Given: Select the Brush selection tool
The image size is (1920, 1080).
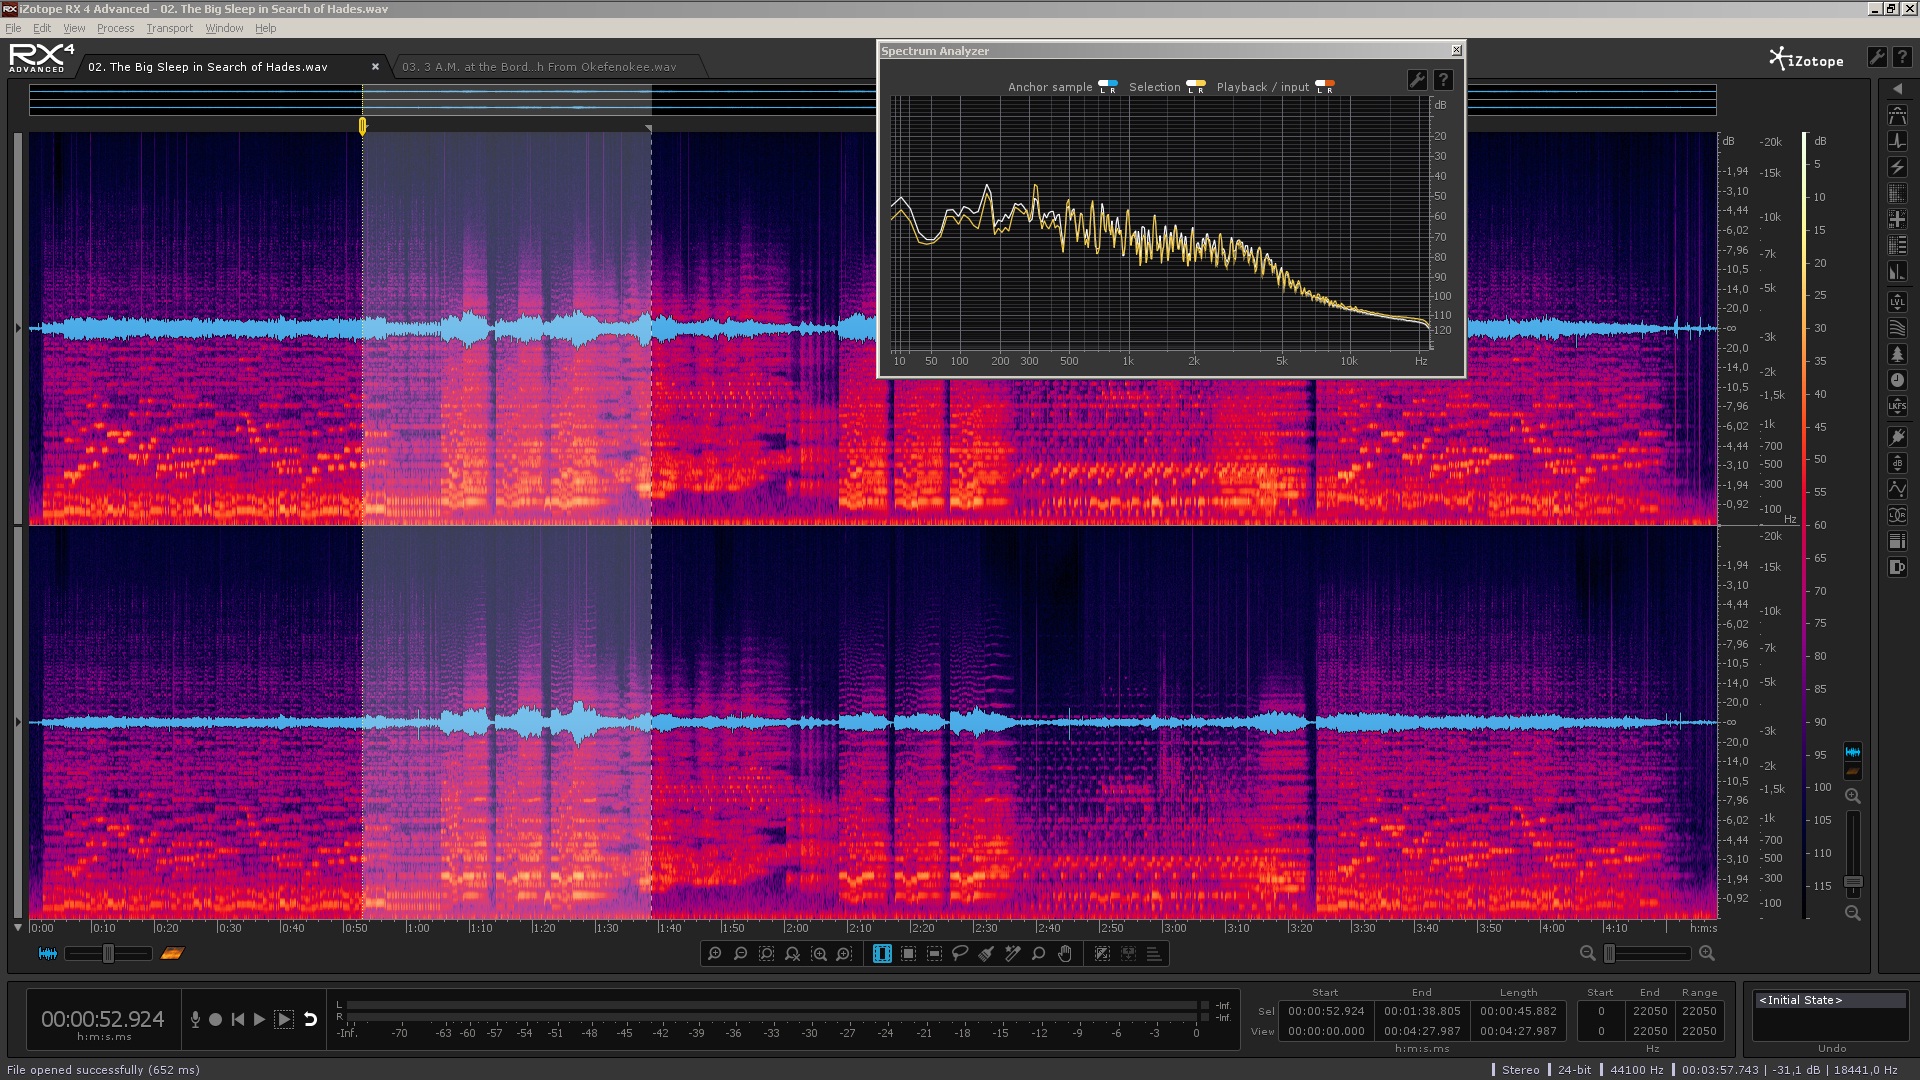Looking at the screenshot, I should [986, 954].
